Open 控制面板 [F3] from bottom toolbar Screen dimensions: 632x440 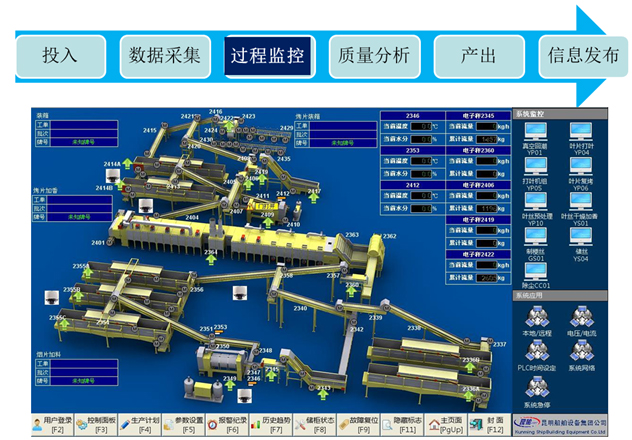(x=98, y=424)
